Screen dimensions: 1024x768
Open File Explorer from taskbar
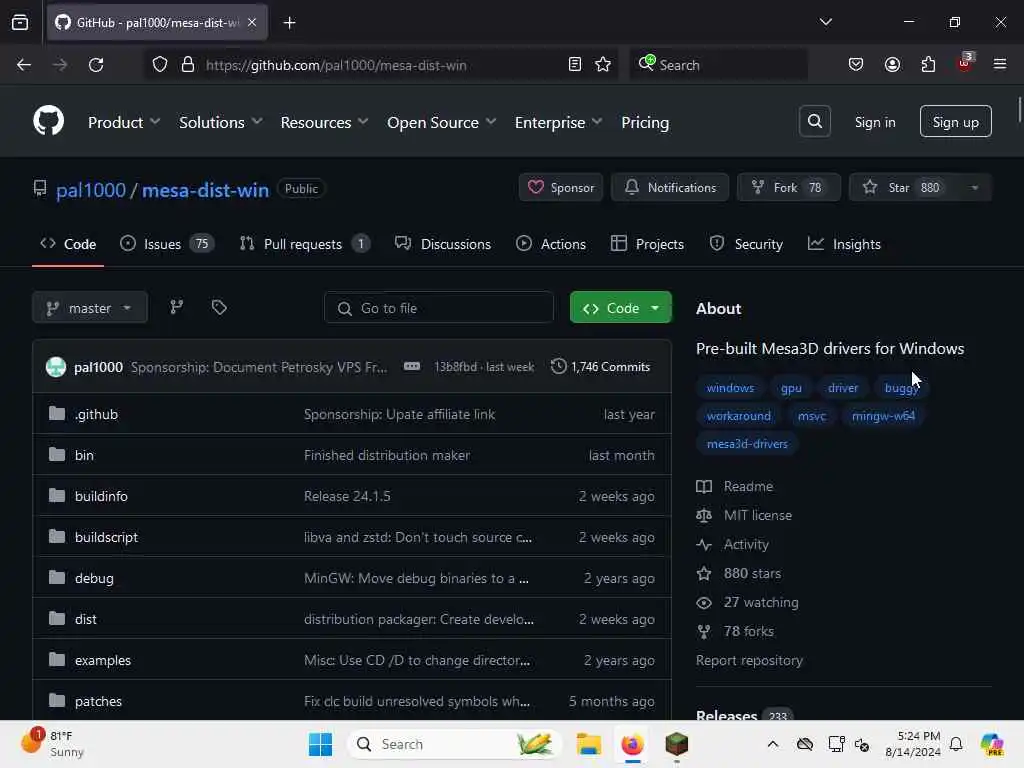tap(588, 744)
